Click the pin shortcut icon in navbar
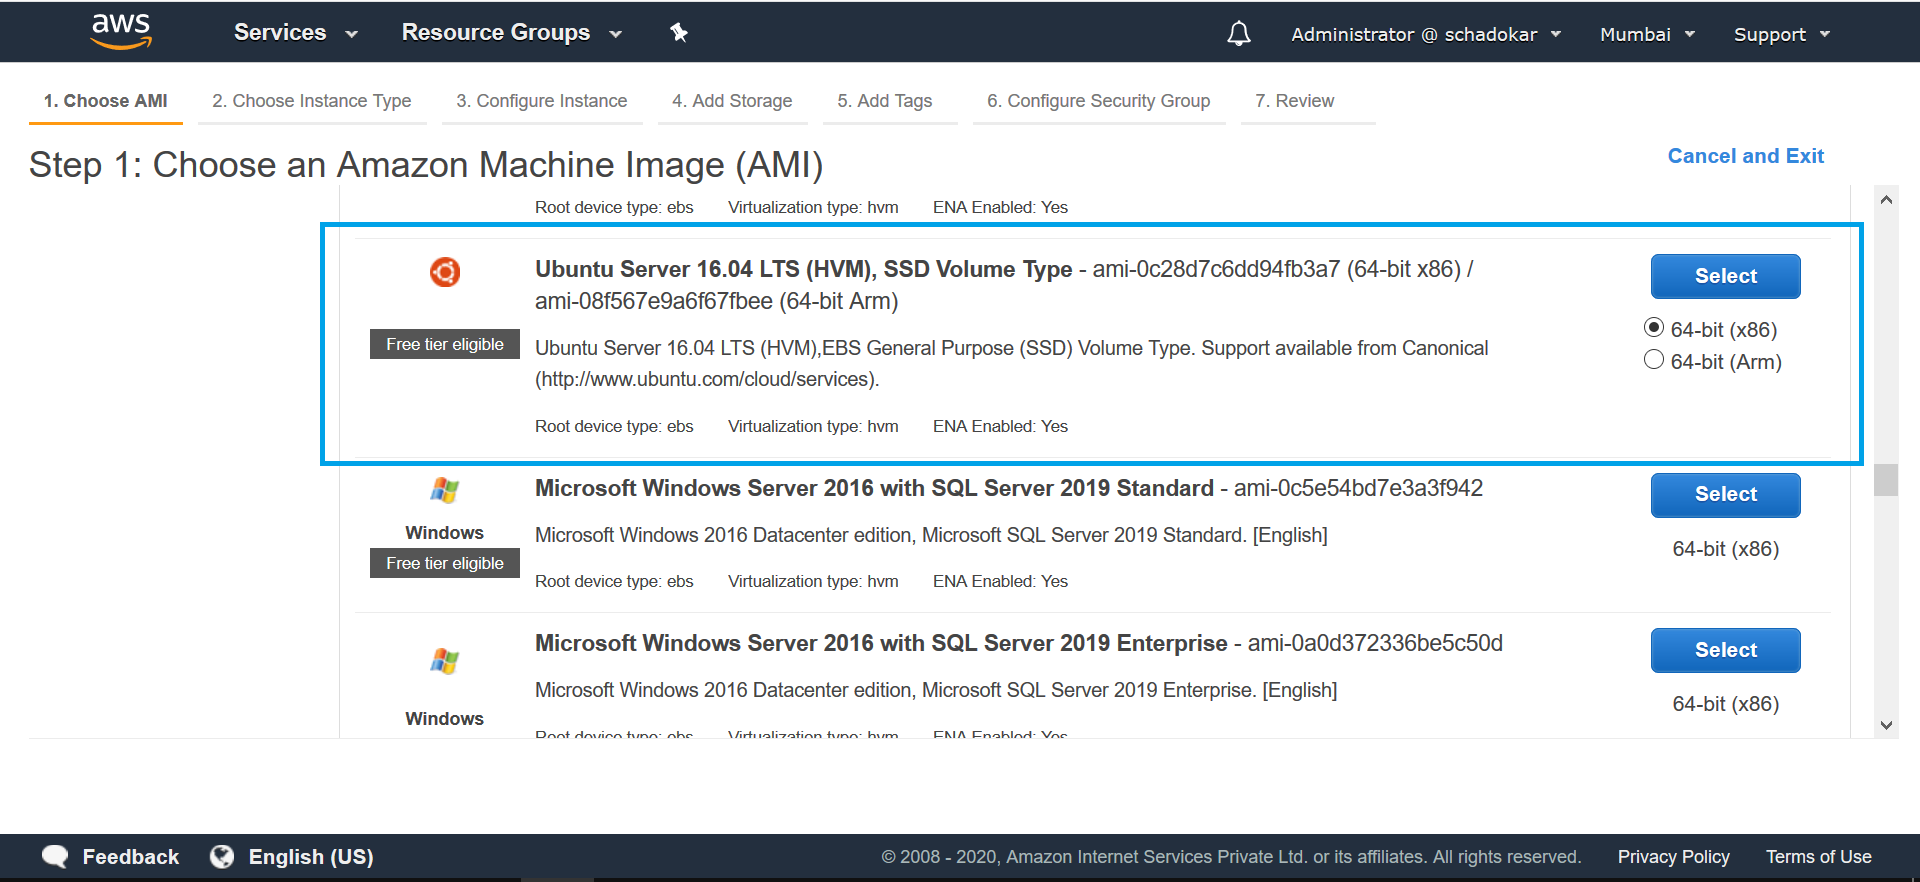1920x882 pixels. 679,33
